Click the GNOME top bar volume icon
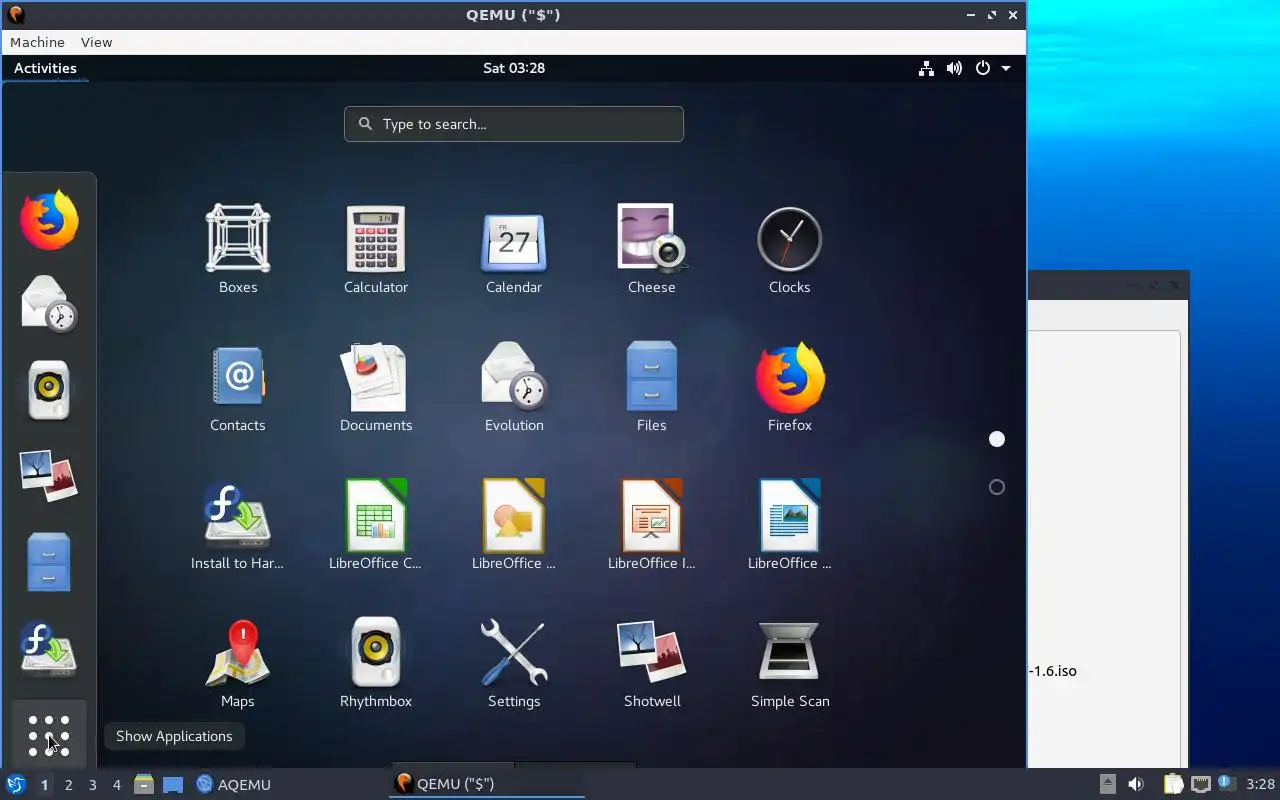 point(955,68)
